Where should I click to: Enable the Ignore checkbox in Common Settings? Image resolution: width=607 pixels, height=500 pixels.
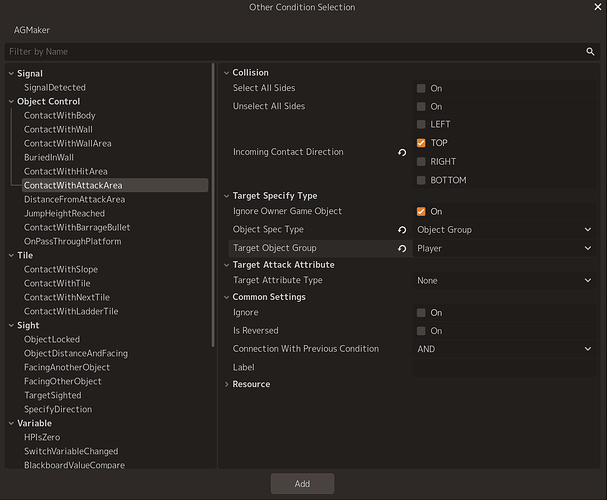click(x=421, y=313)
